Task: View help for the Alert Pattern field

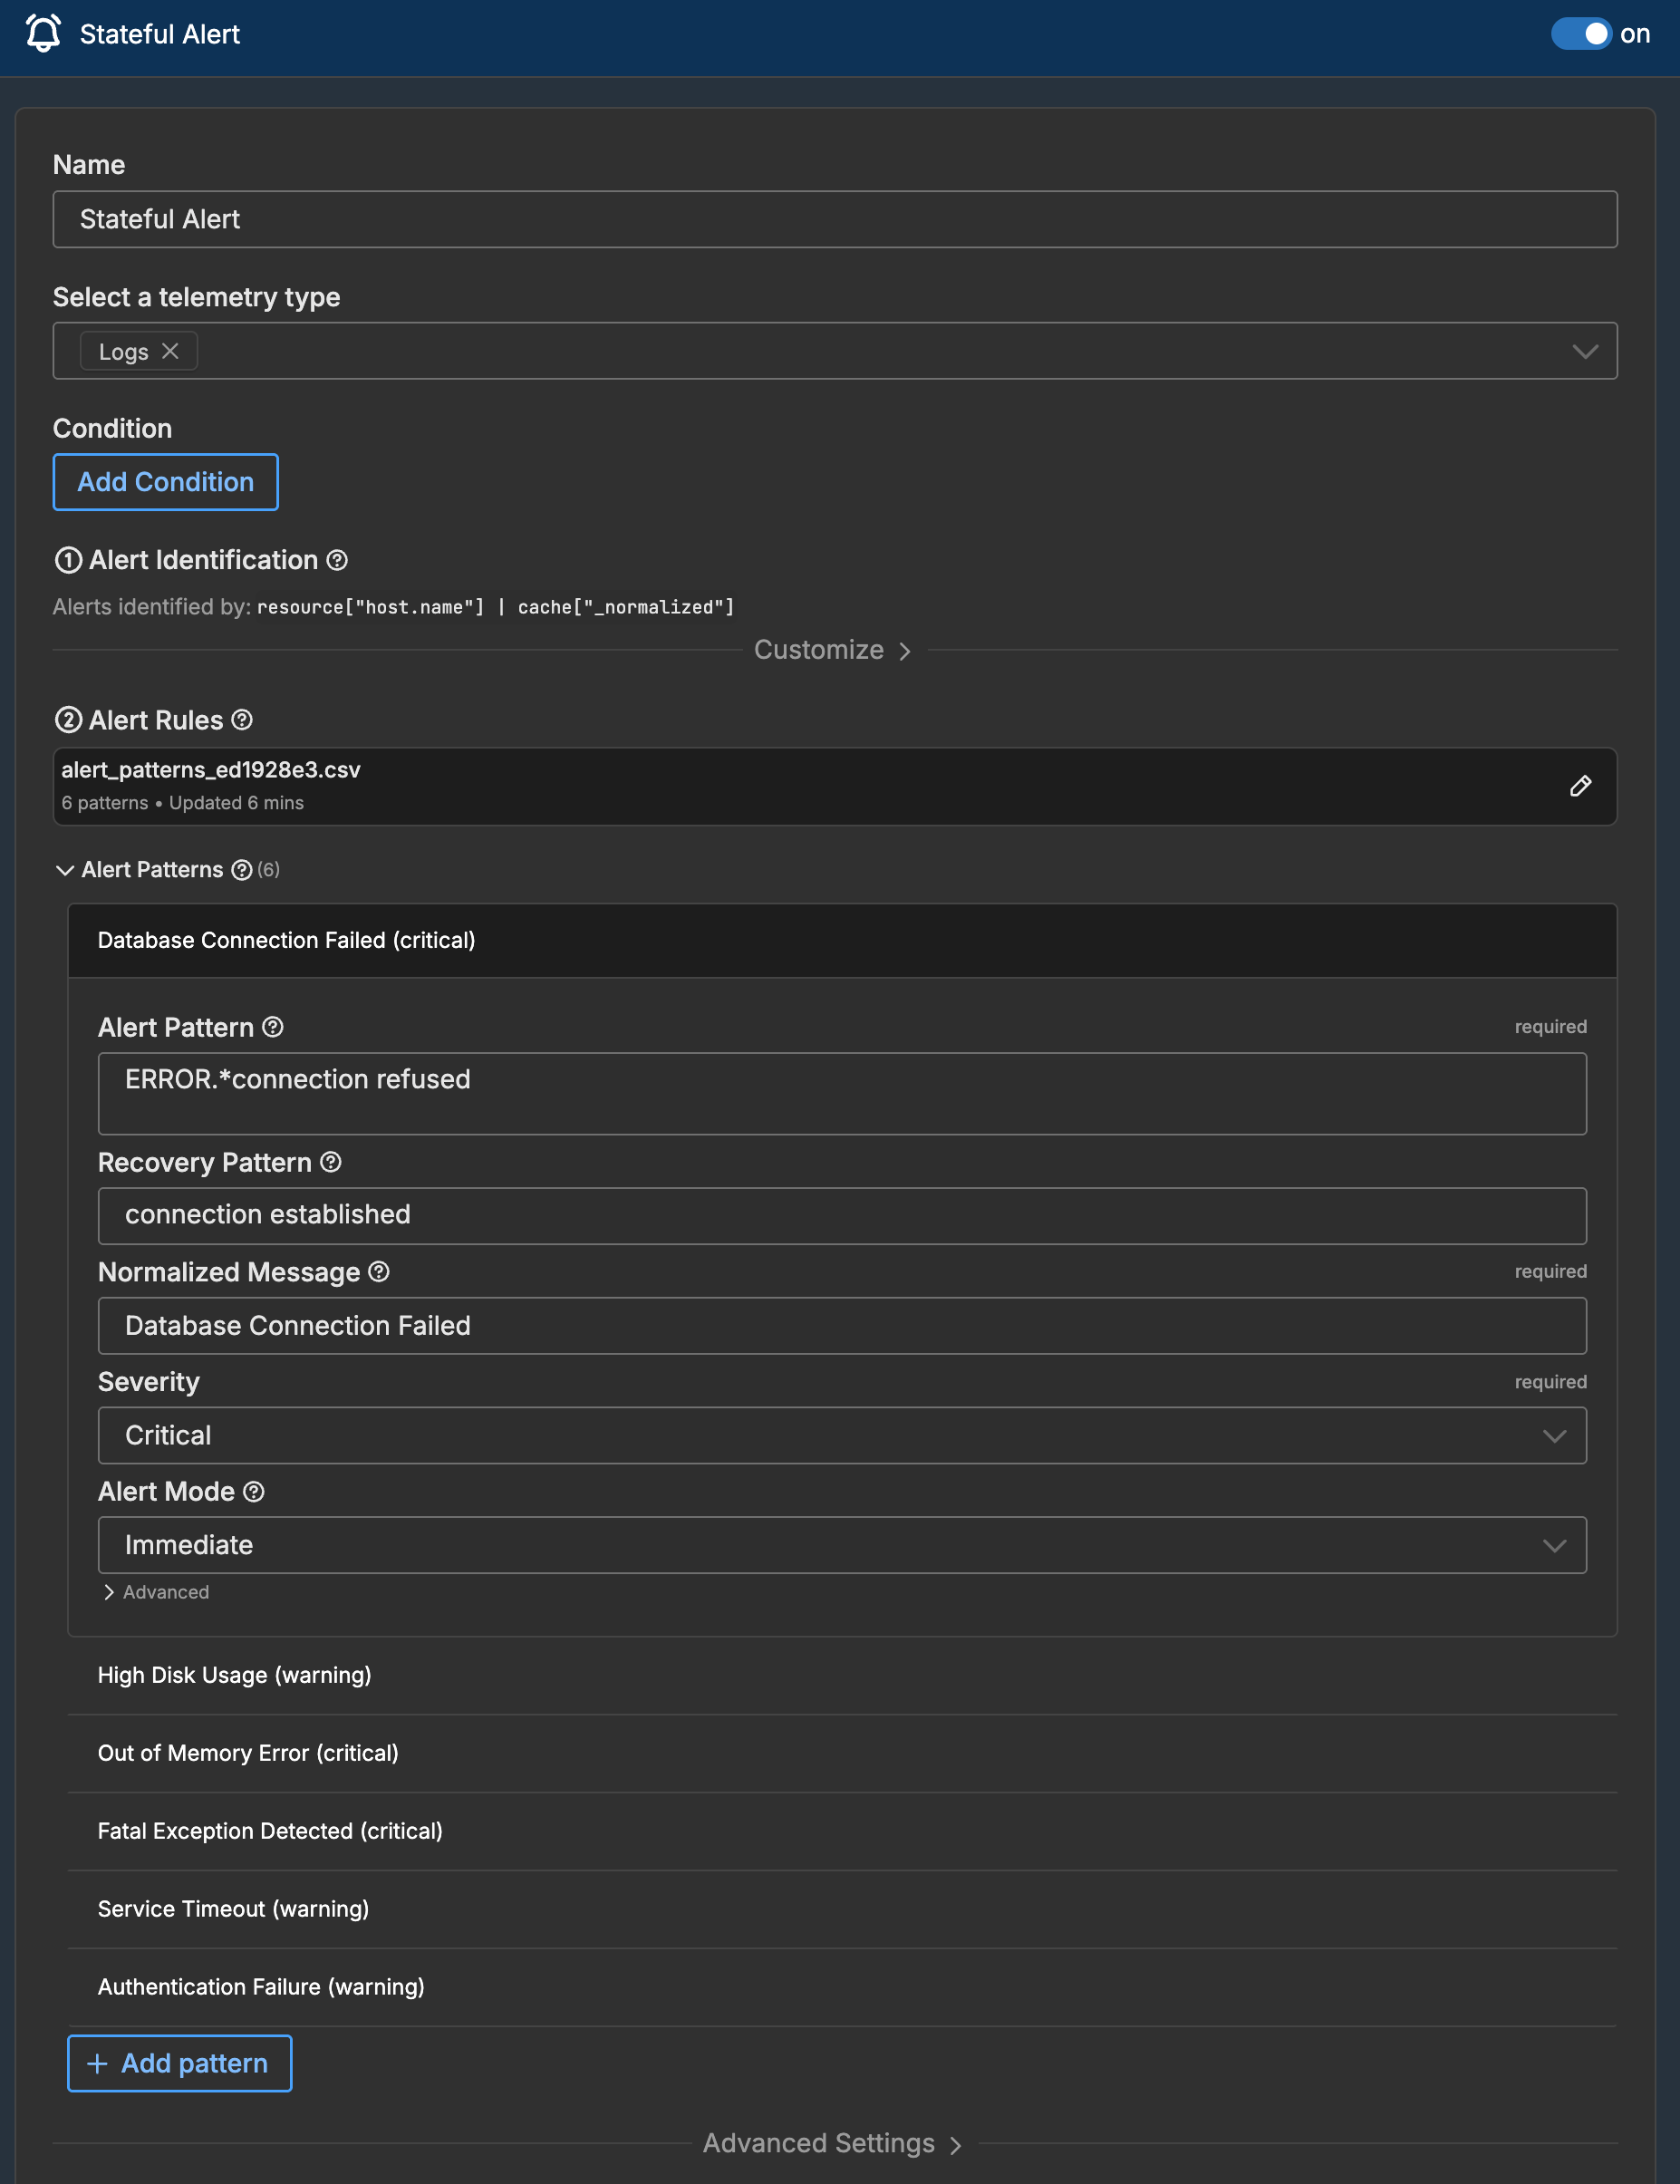Action: [x=271, y=1027]
